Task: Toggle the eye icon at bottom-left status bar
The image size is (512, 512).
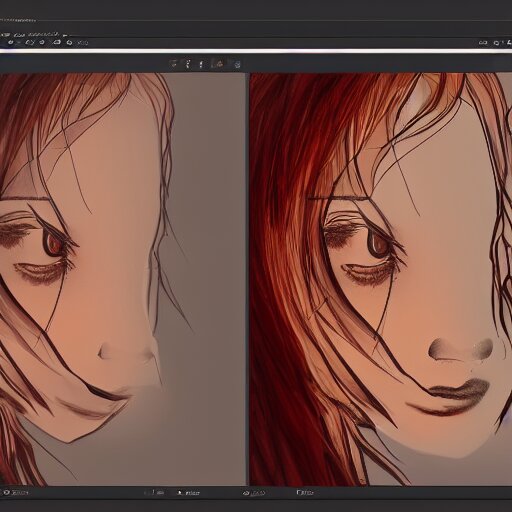Action: click(x=7, y=492)
